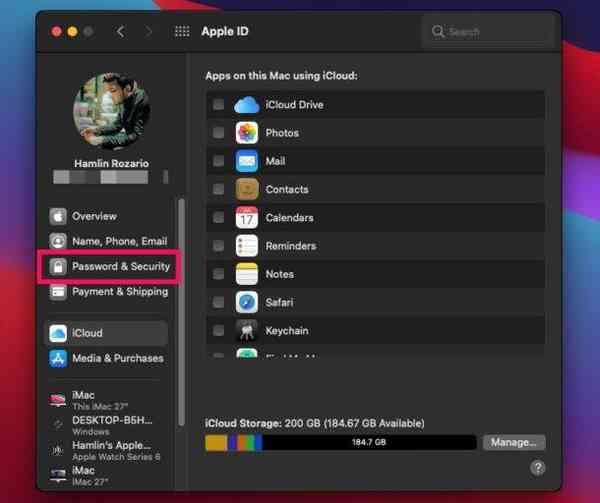Click the Photos app icon
The height and width of the screenshot is (503, 600).
247,133
